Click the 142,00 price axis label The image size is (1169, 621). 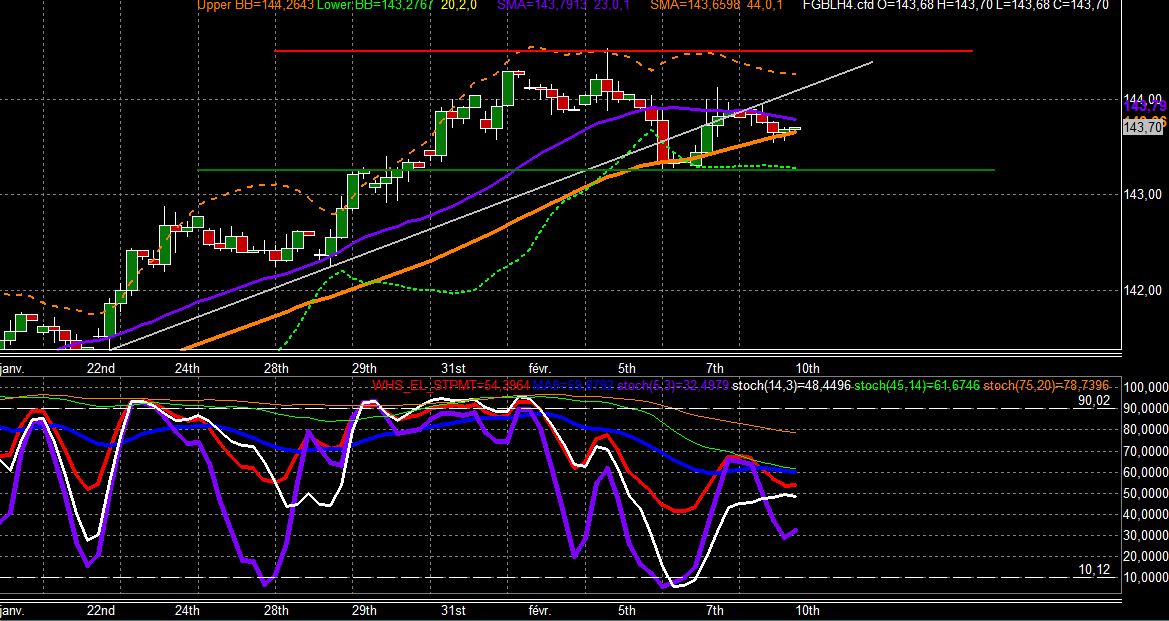pyautogui.click(x=1141, y=291)
